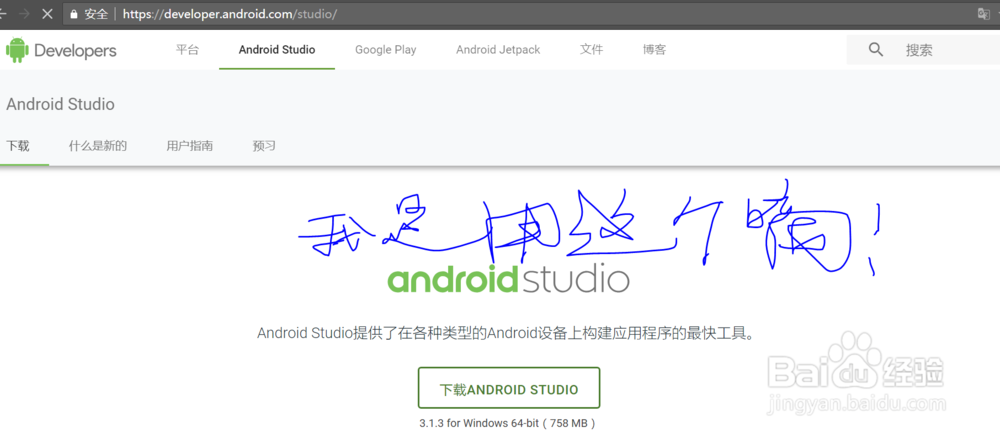Viewport: 1000px width, 438px height.
Task: Click the 3.1.3 for Windows 64-bit text
Action: coord(508,423)
